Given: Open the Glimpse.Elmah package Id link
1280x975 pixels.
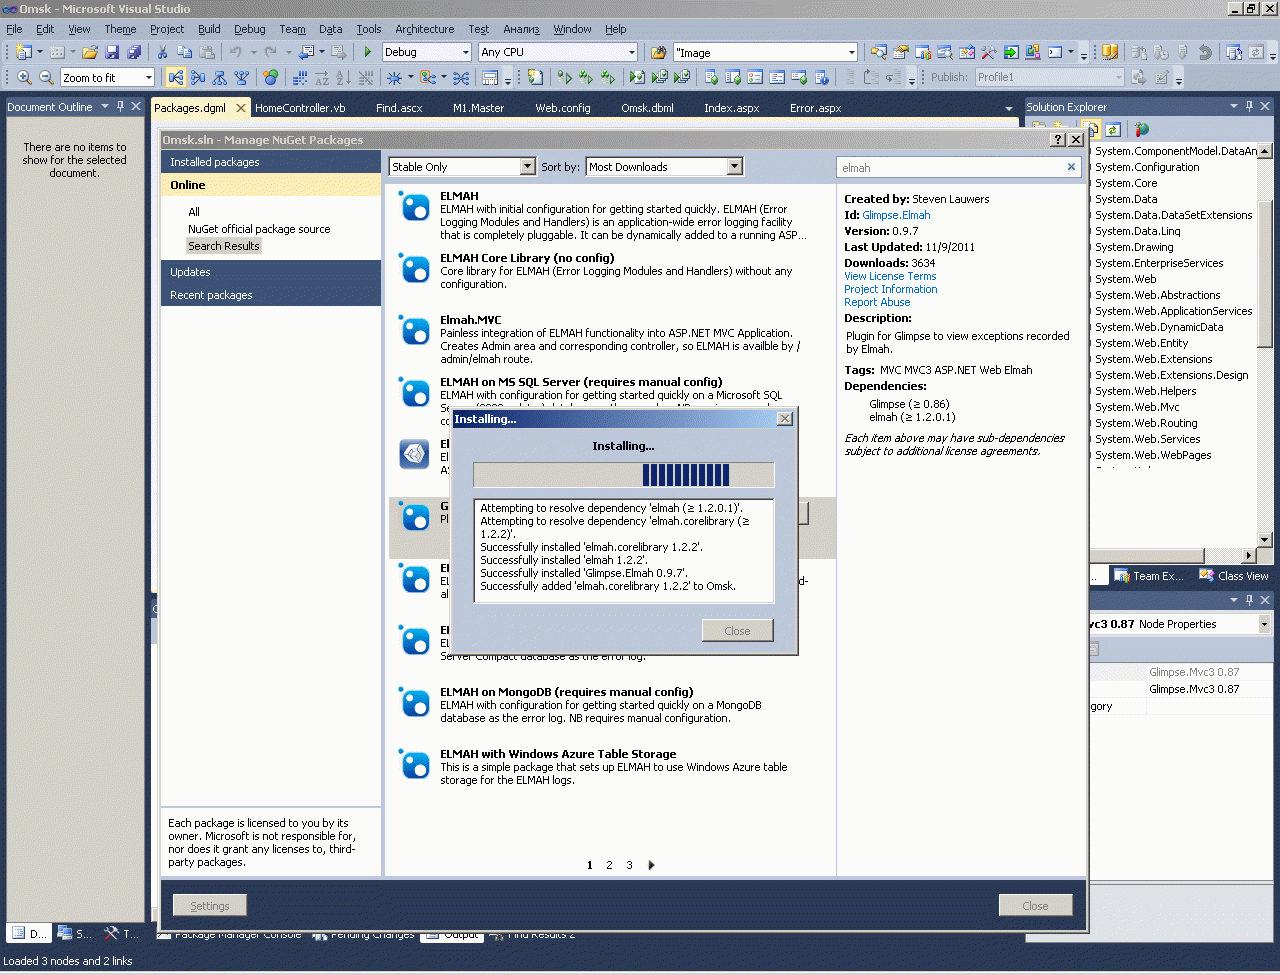Looking at the screenshot, I should point(896,215).
